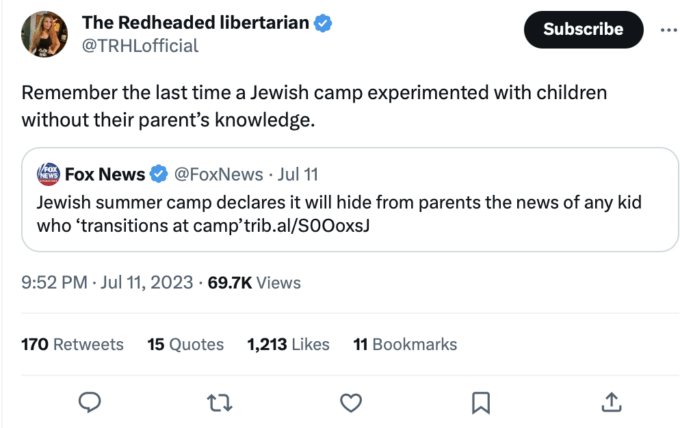Subscribe to The Redheaded libertarian
680x428 pixels.
click(x=583, y=29)
